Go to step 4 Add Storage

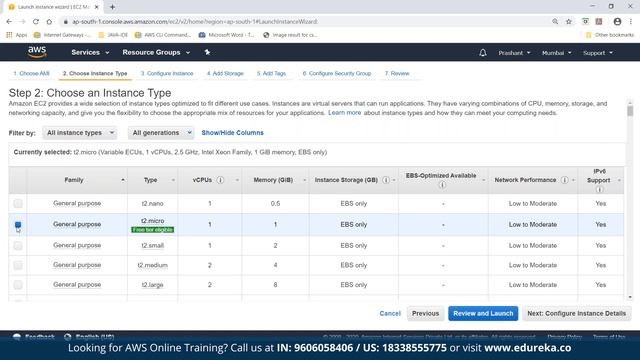click(x=225, y=73)
